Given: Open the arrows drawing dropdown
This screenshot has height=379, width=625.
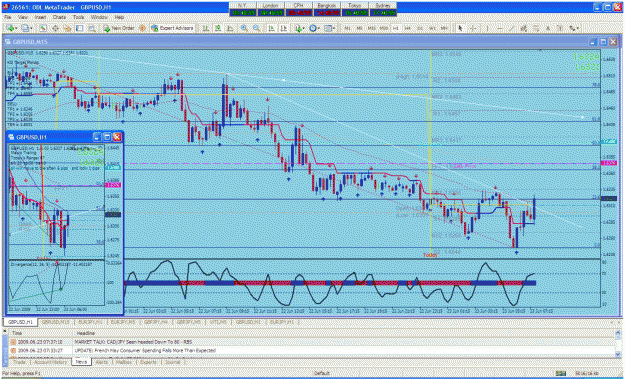Looking at the screenshot, I should click(x=574, y=28).
